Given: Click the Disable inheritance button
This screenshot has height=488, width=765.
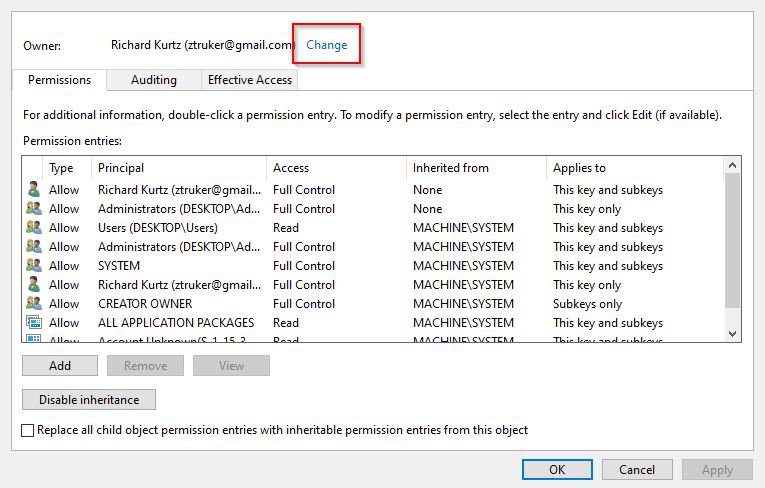Looking at the screenshot, I should click(89, 400).
